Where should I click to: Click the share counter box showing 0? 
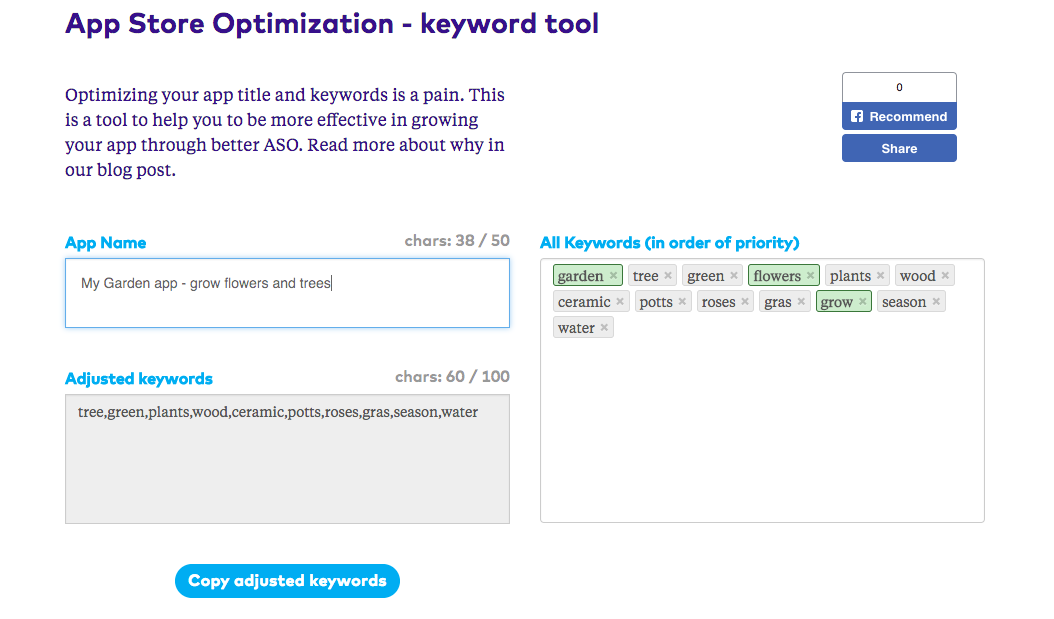click(x=898, y=87)
